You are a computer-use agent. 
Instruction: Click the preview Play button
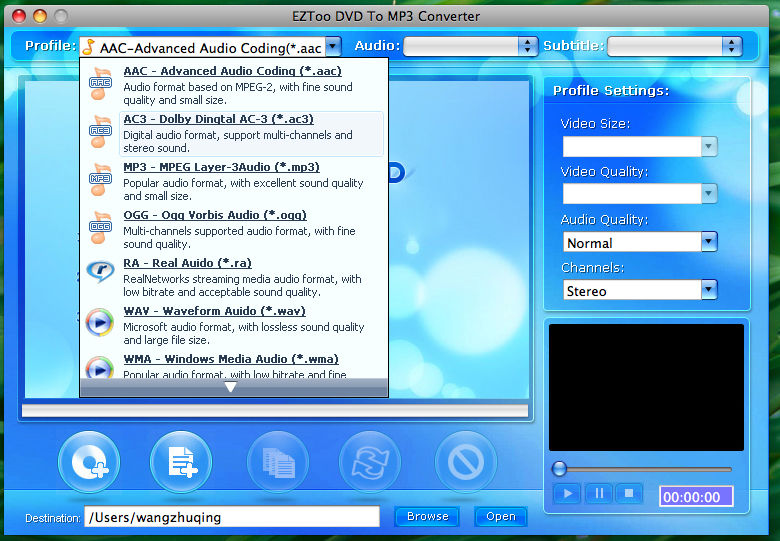pos(568,494)
